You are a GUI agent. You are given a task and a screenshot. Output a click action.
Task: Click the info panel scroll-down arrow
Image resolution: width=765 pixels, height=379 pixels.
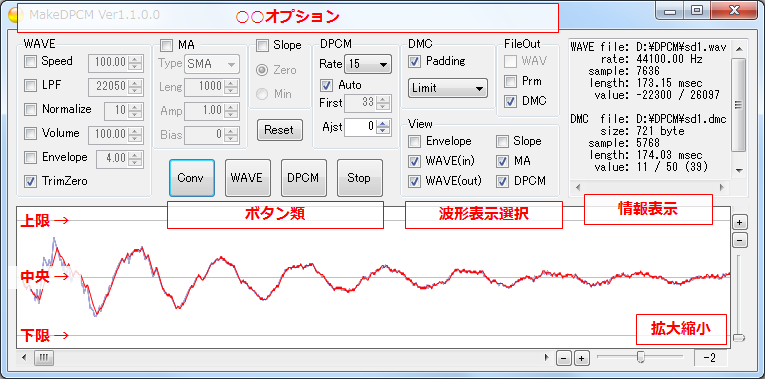click(x=740, y=170)
